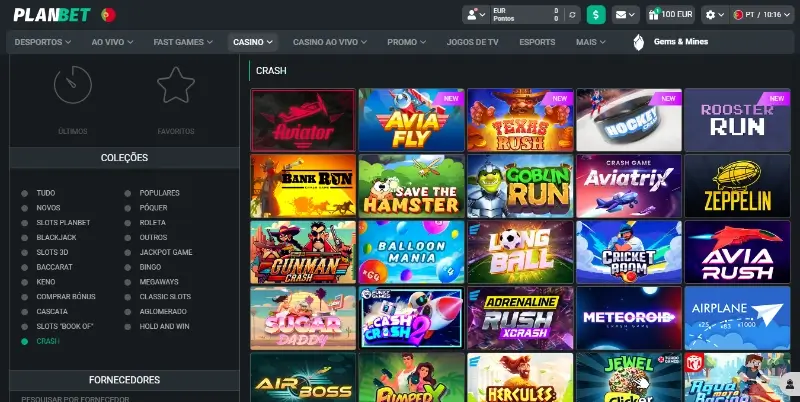Open the Esports menu item
800x402 pixels.
pos(537,42)
